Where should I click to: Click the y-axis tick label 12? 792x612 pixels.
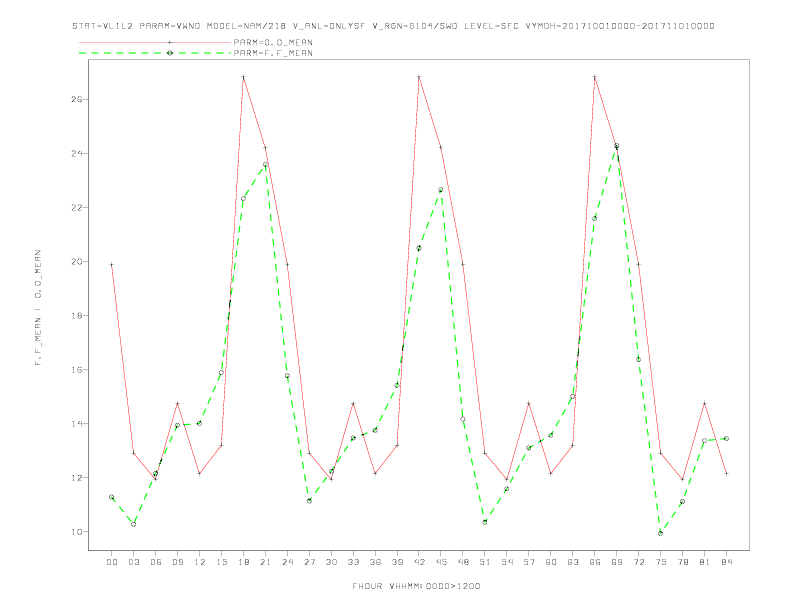pyautogui.click(x=76, y=477)
